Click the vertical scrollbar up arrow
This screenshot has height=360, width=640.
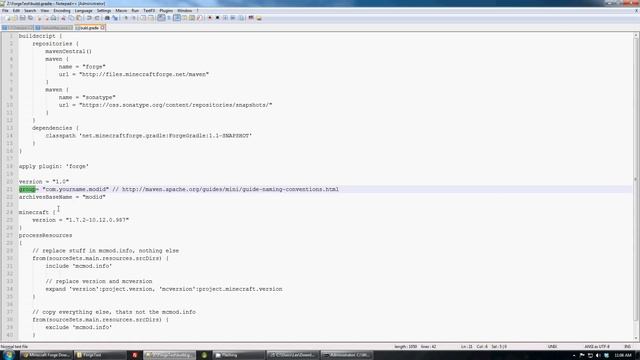(x=636, y=36)
